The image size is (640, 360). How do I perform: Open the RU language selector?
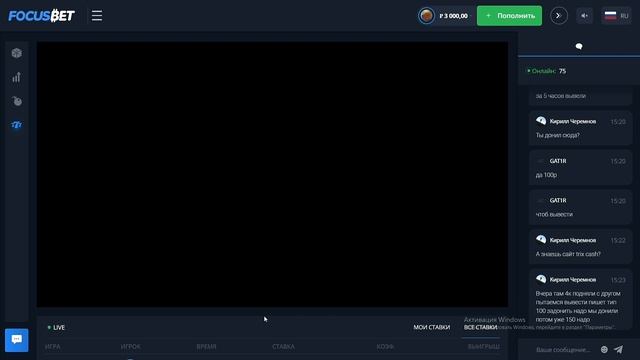point(616,16)
